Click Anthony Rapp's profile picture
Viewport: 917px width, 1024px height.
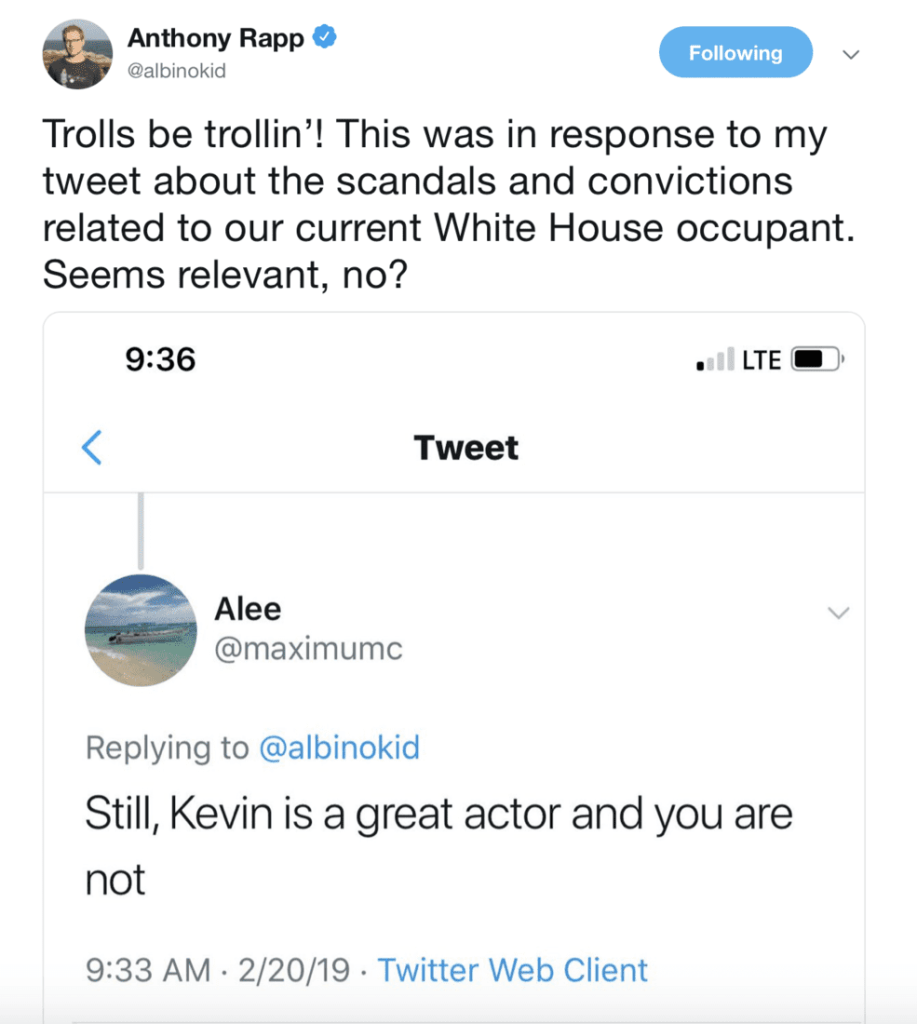point(77,53)
